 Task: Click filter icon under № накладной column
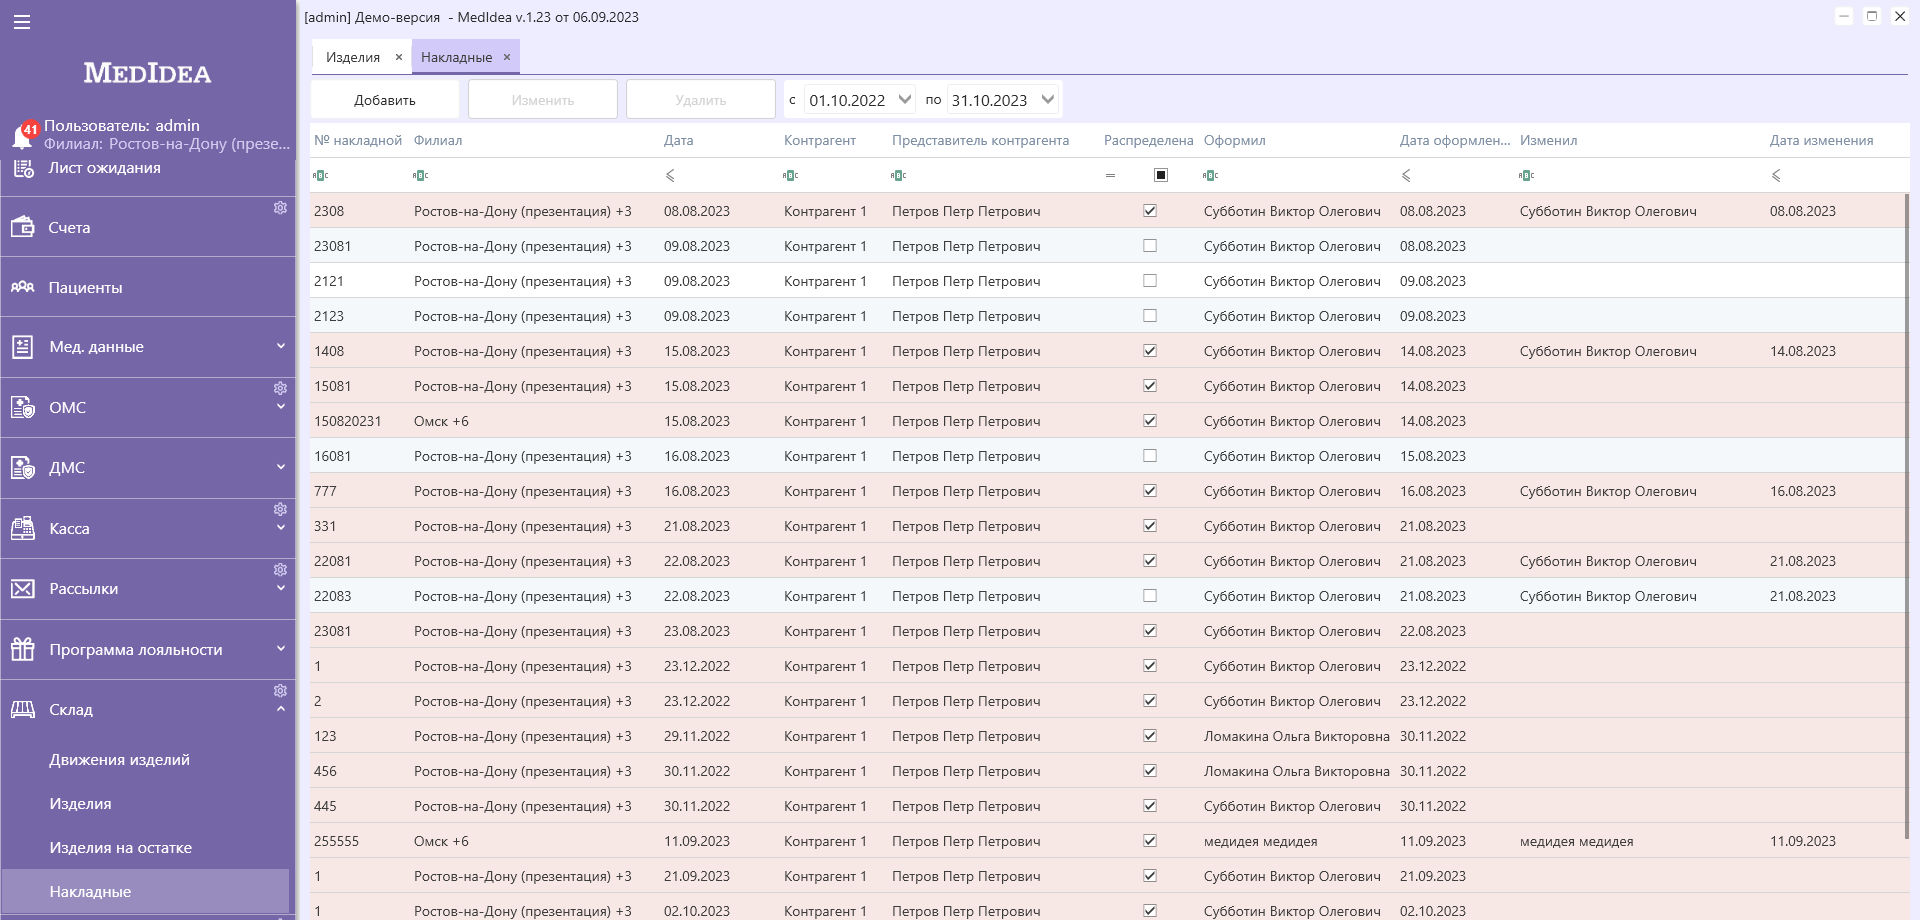pos(321,175)
